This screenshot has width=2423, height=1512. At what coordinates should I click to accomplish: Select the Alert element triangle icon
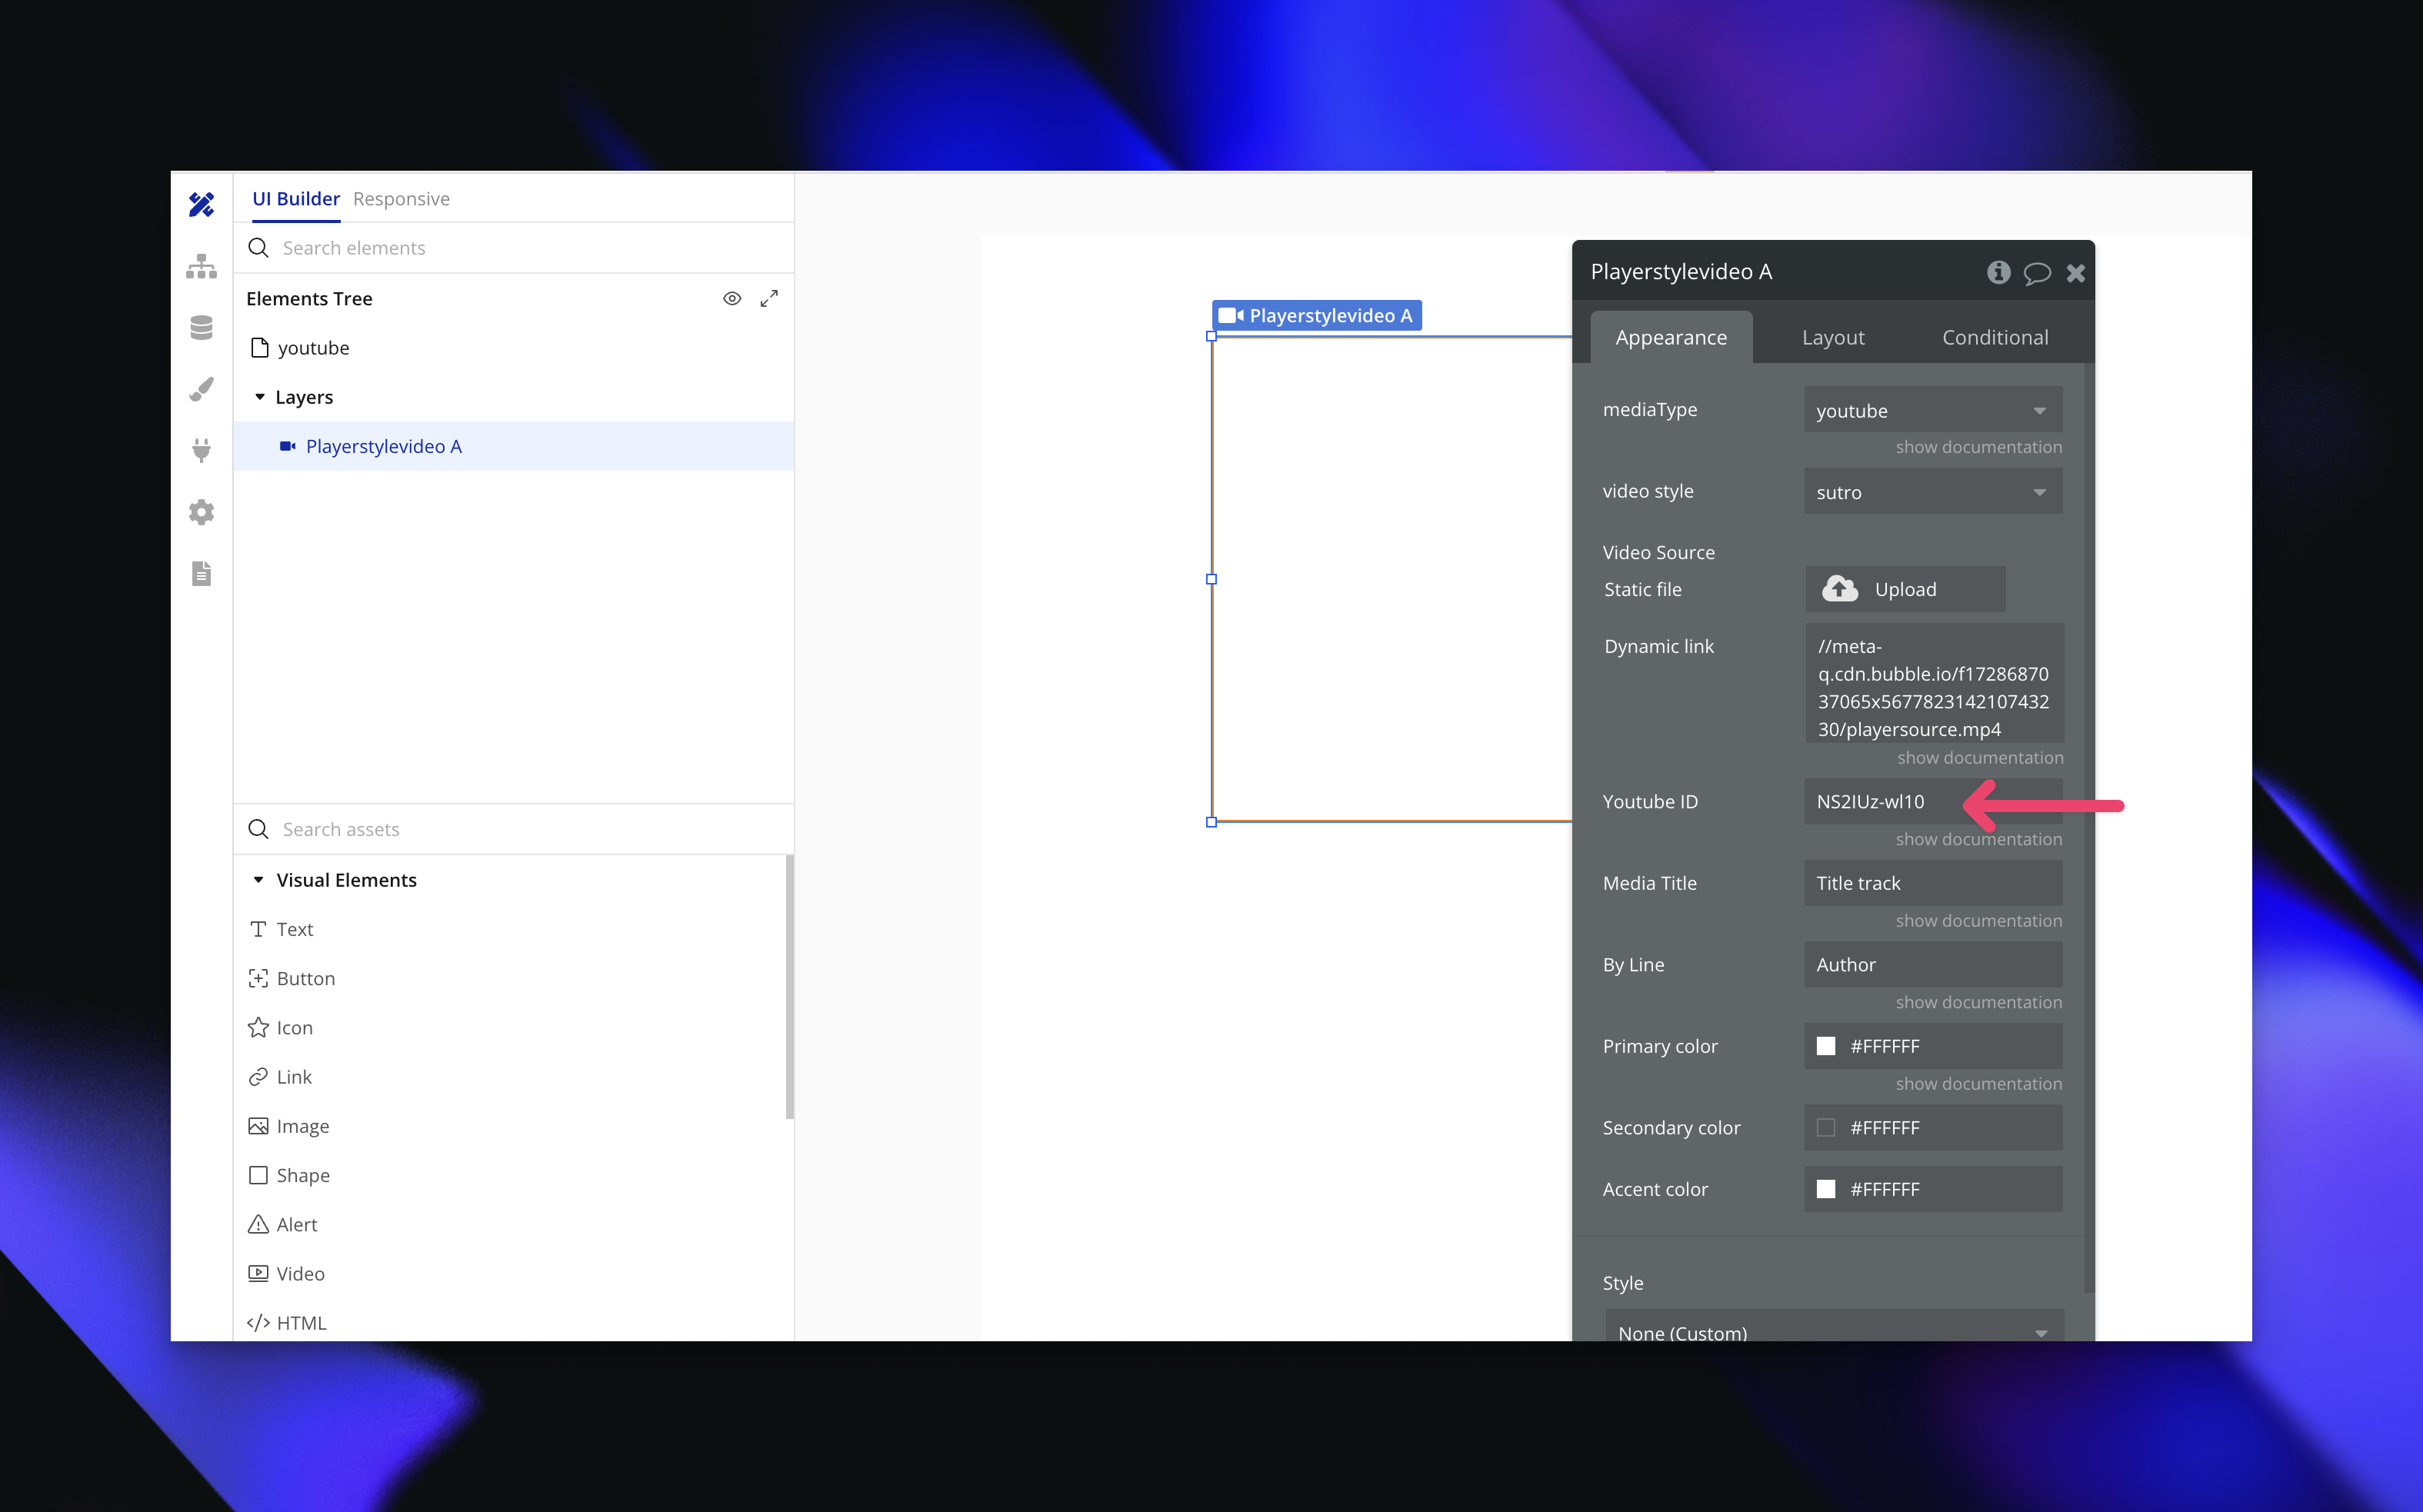tap(258, 1224)
